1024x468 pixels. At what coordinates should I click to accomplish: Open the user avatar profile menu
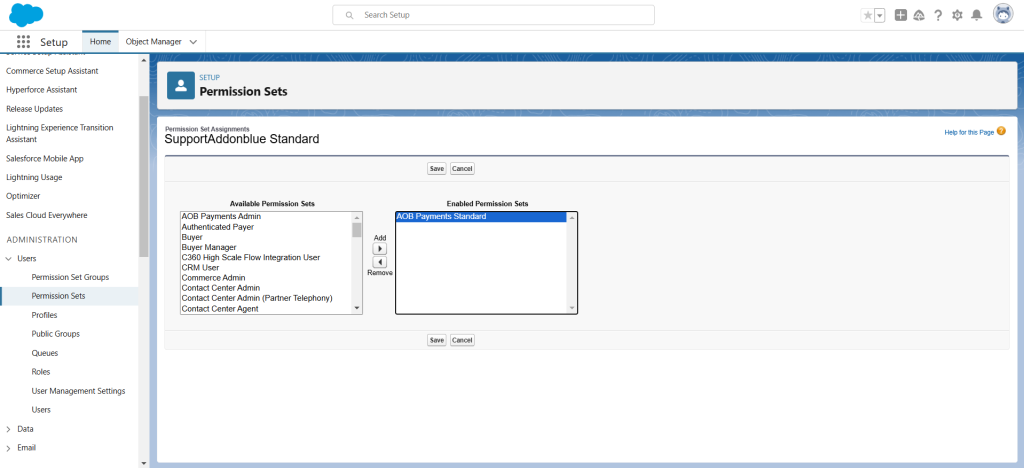pos(1003,14)
